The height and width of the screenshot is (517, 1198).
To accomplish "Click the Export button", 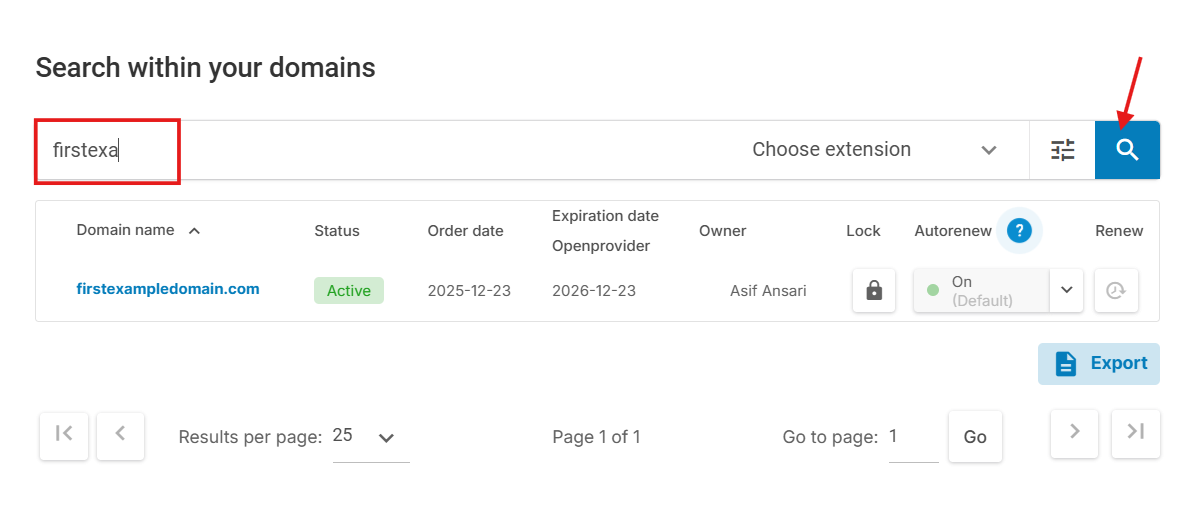I will tap(1099, 364).
